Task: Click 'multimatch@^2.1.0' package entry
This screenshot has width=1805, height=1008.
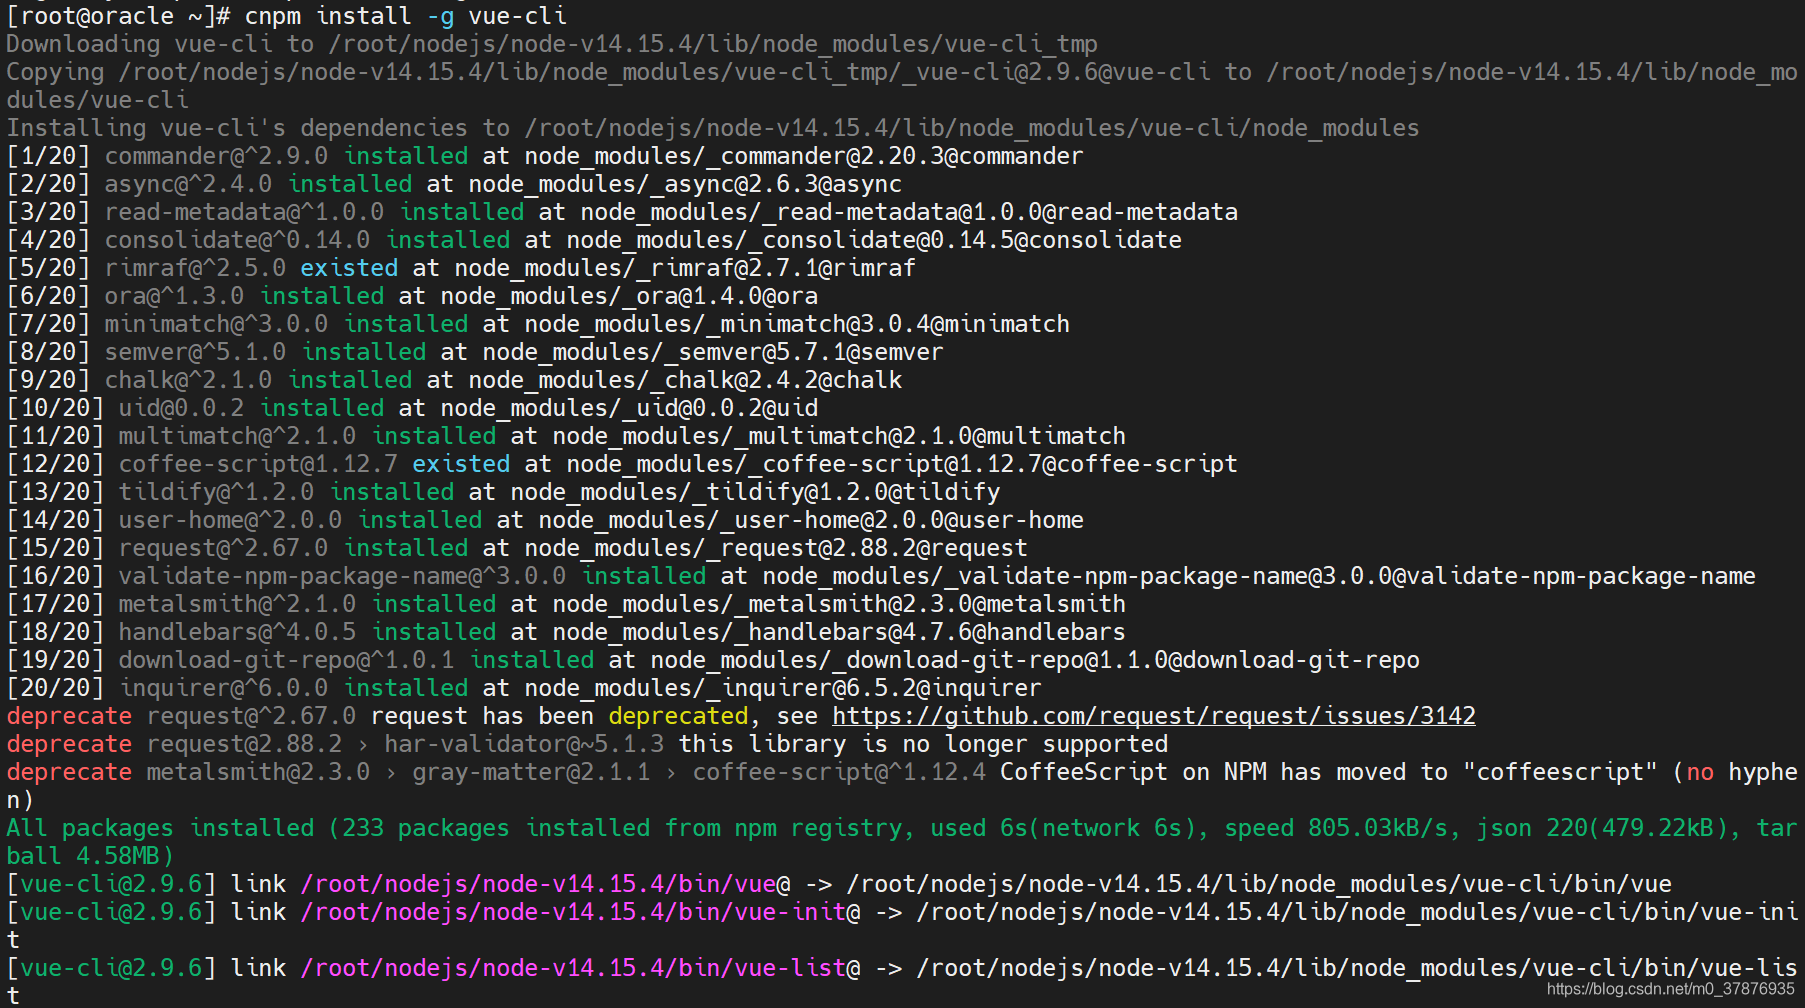Action: 237,436
